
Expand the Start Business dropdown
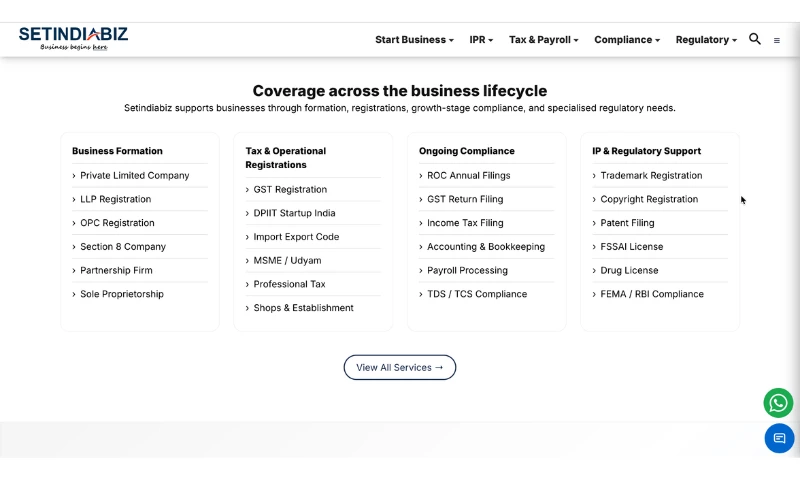414,40
